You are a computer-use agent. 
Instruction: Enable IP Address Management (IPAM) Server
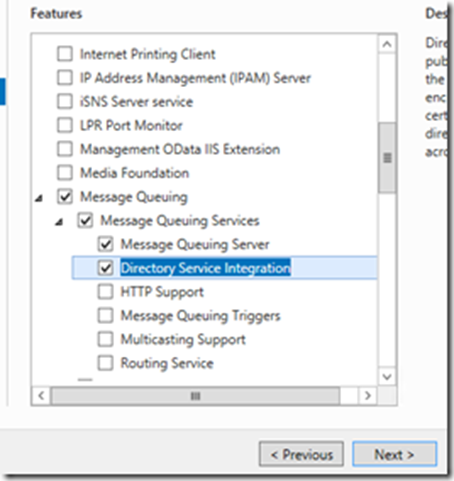tap(65, 78)
